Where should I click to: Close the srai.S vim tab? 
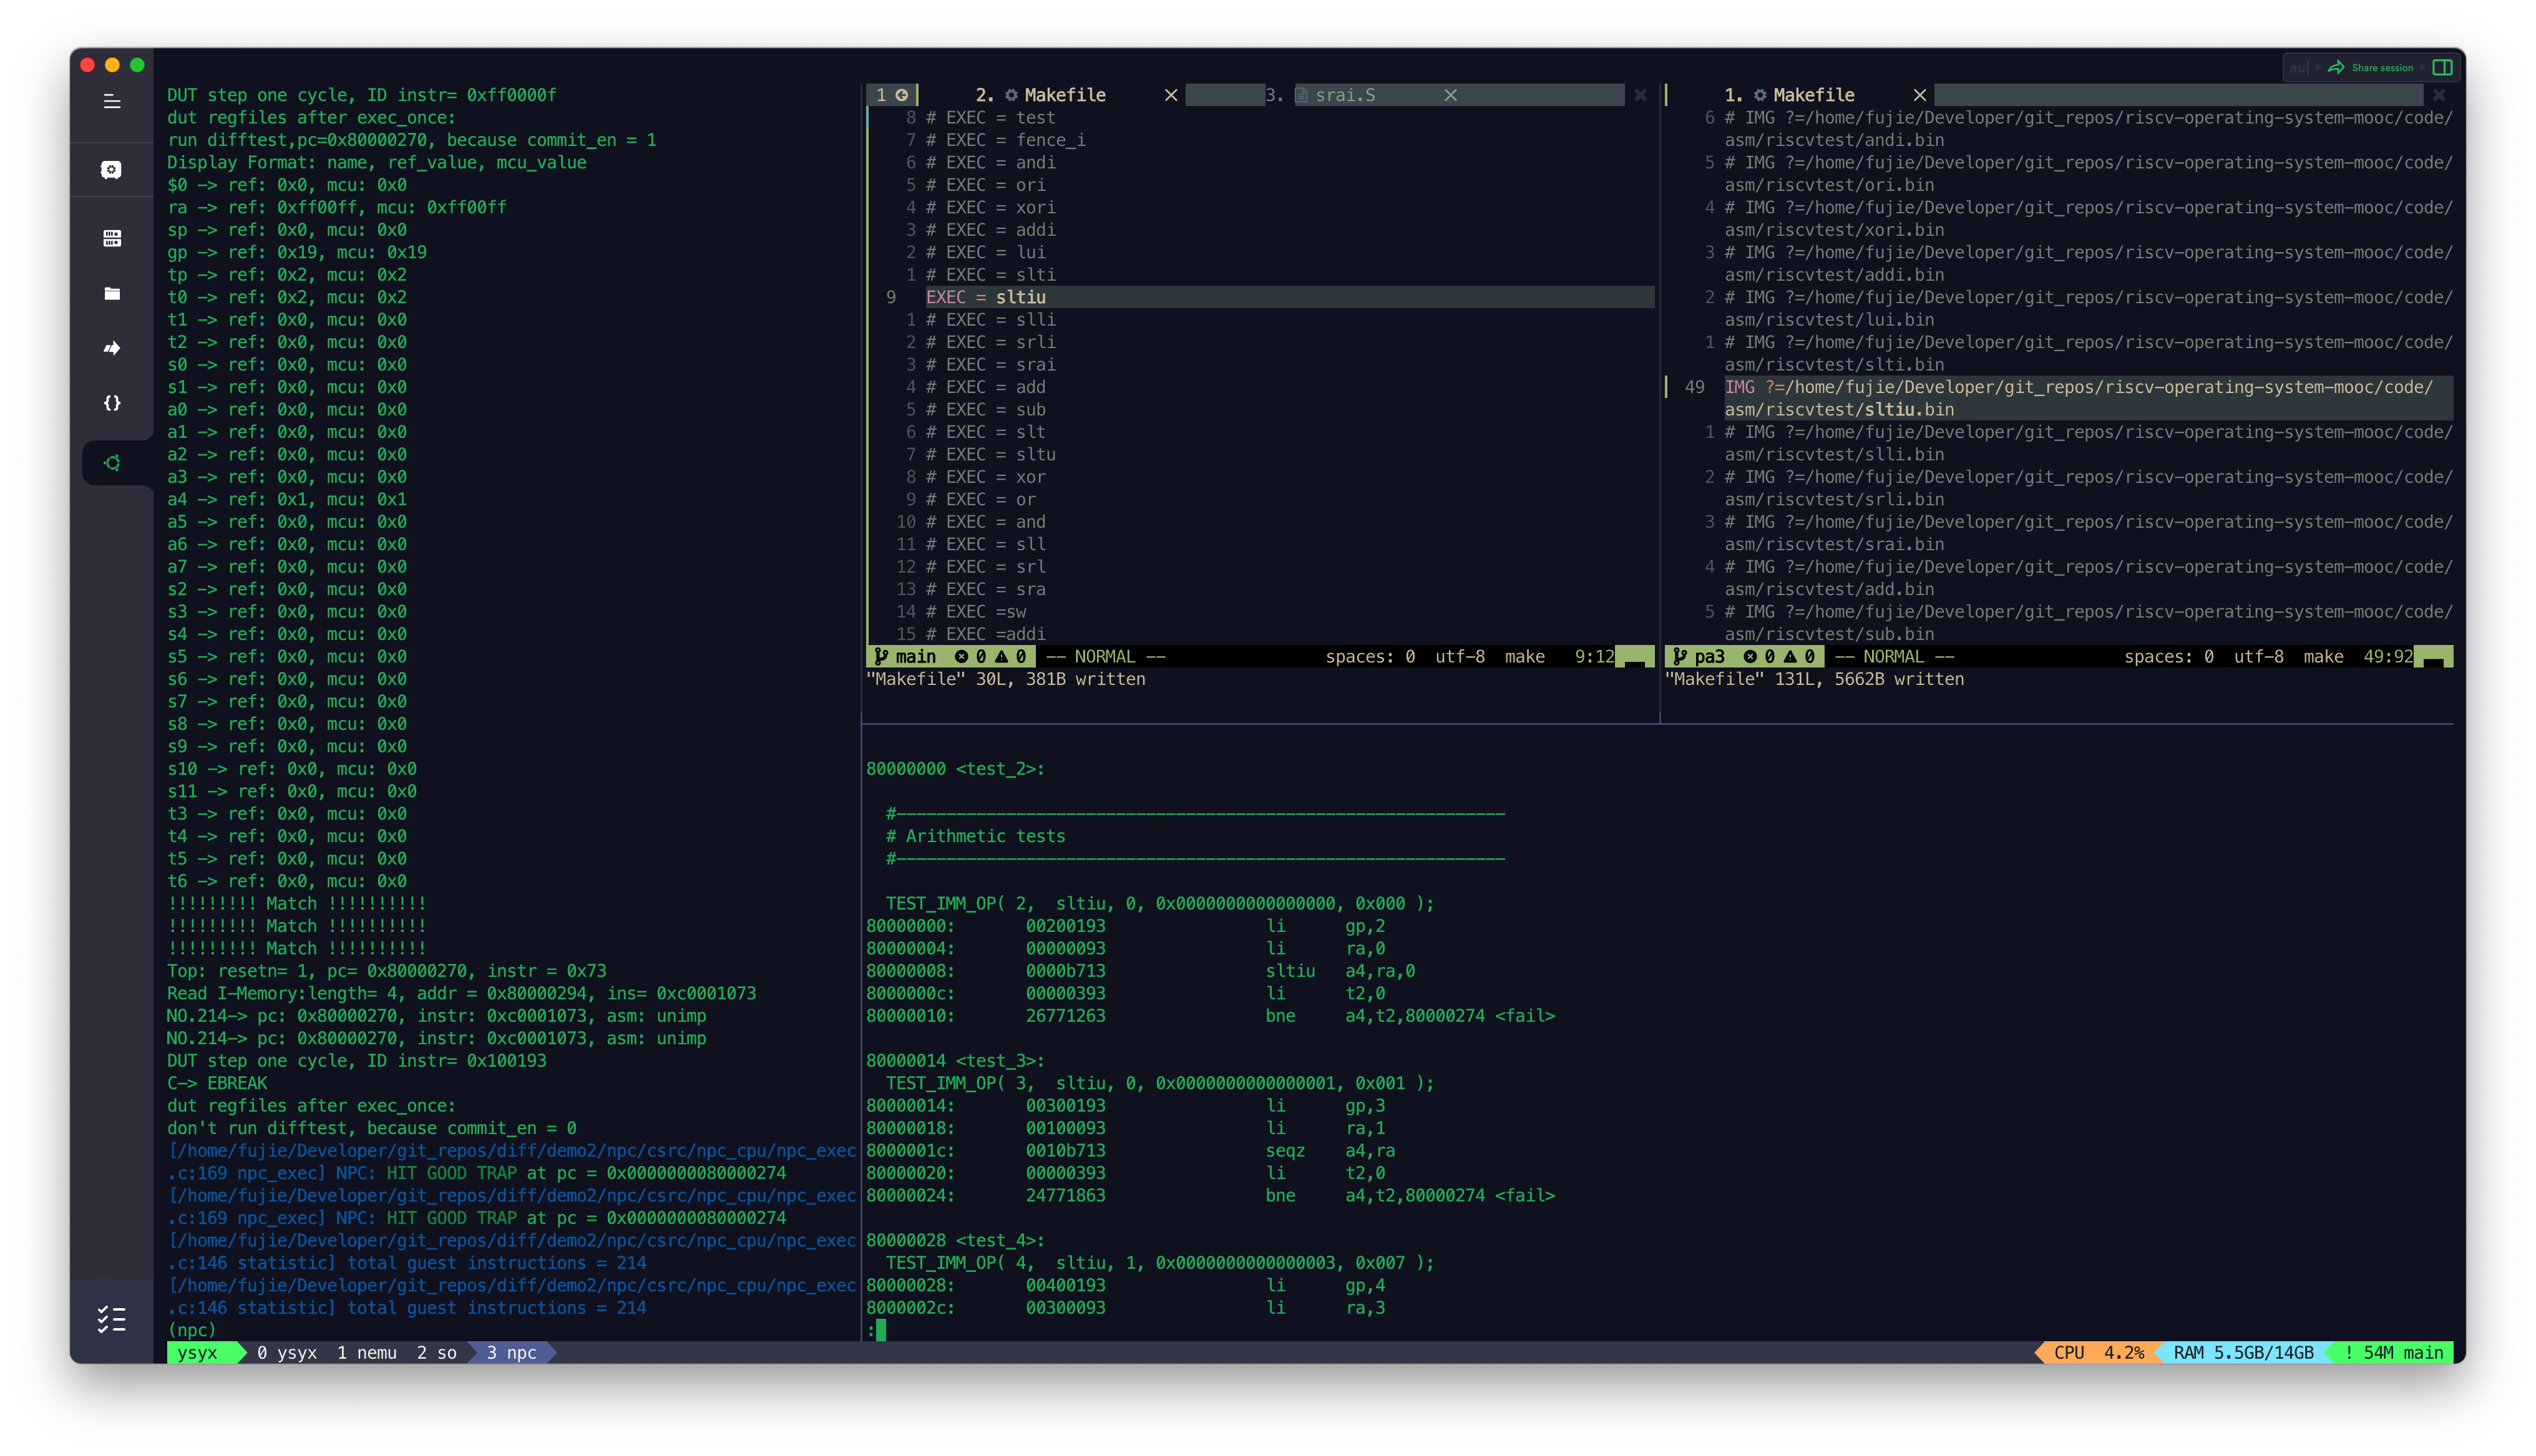point(1450,95)
